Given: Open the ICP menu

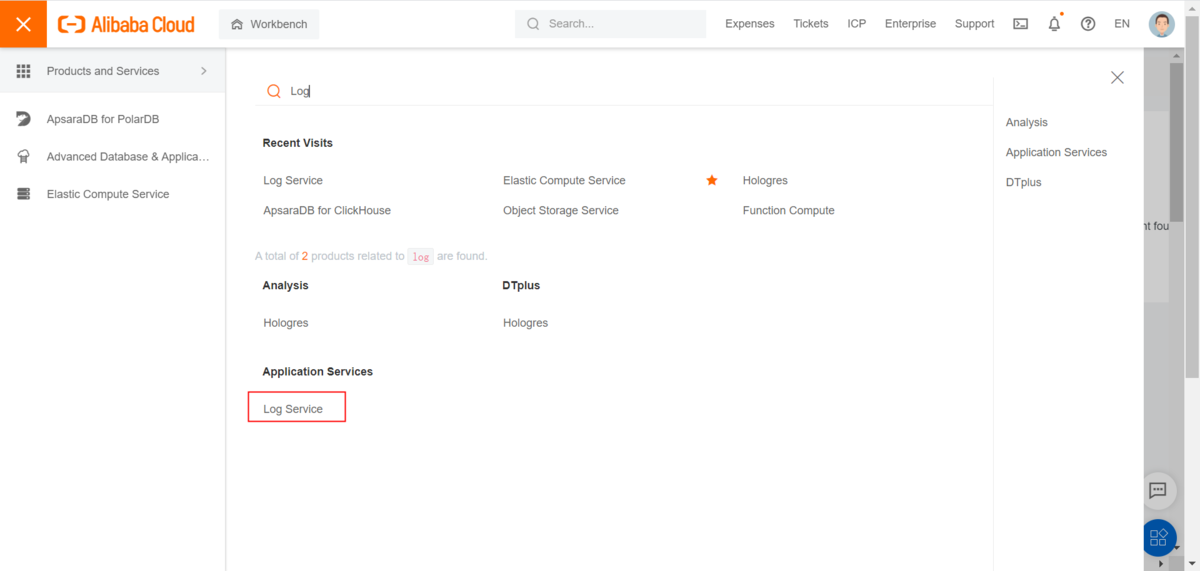Looking at the screenshot, I should (x=857, y=24).
